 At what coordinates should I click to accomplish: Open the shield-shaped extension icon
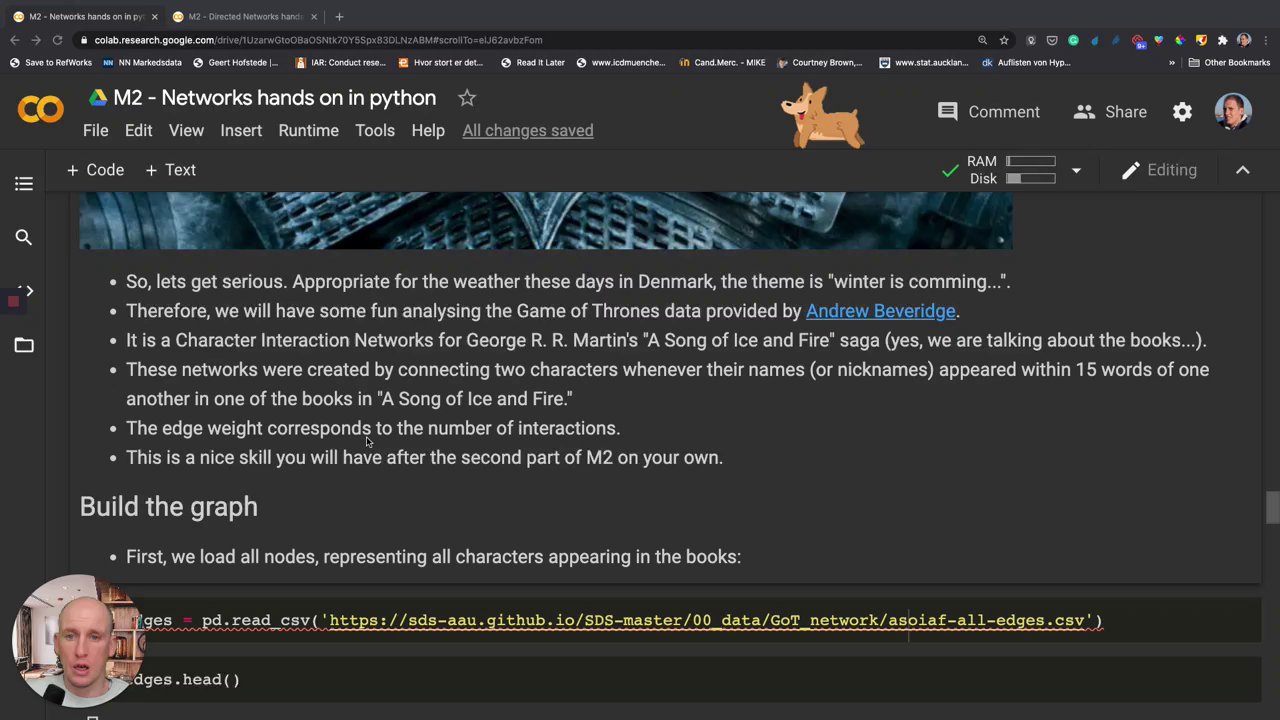point(1201,40)
